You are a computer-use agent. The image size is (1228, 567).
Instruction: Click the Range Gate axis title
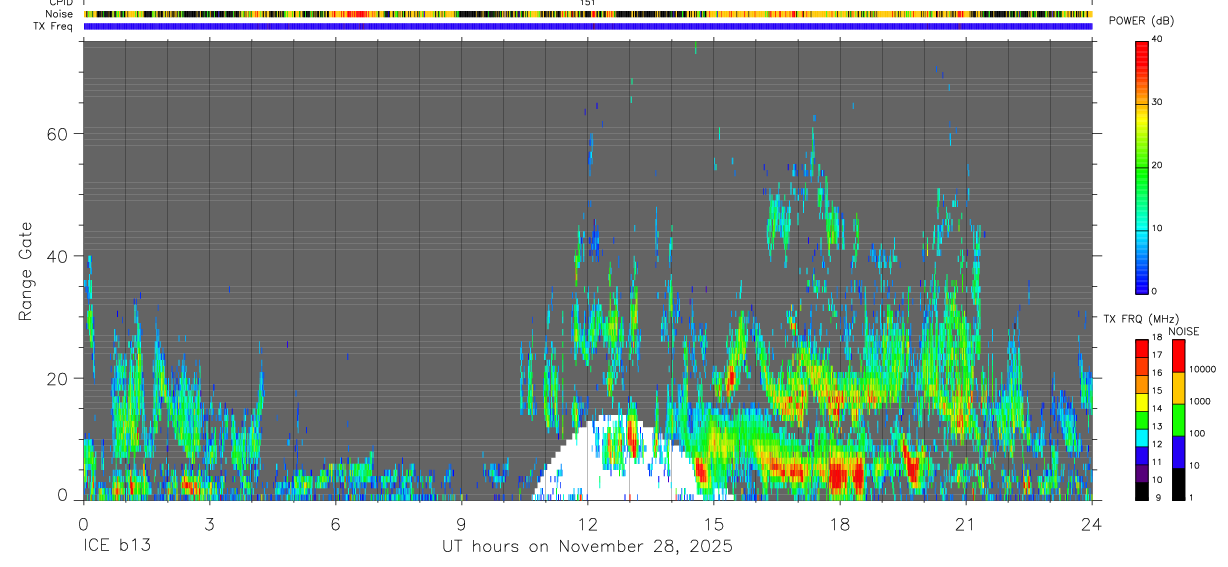pyautogui.click(x=26, y=272)
